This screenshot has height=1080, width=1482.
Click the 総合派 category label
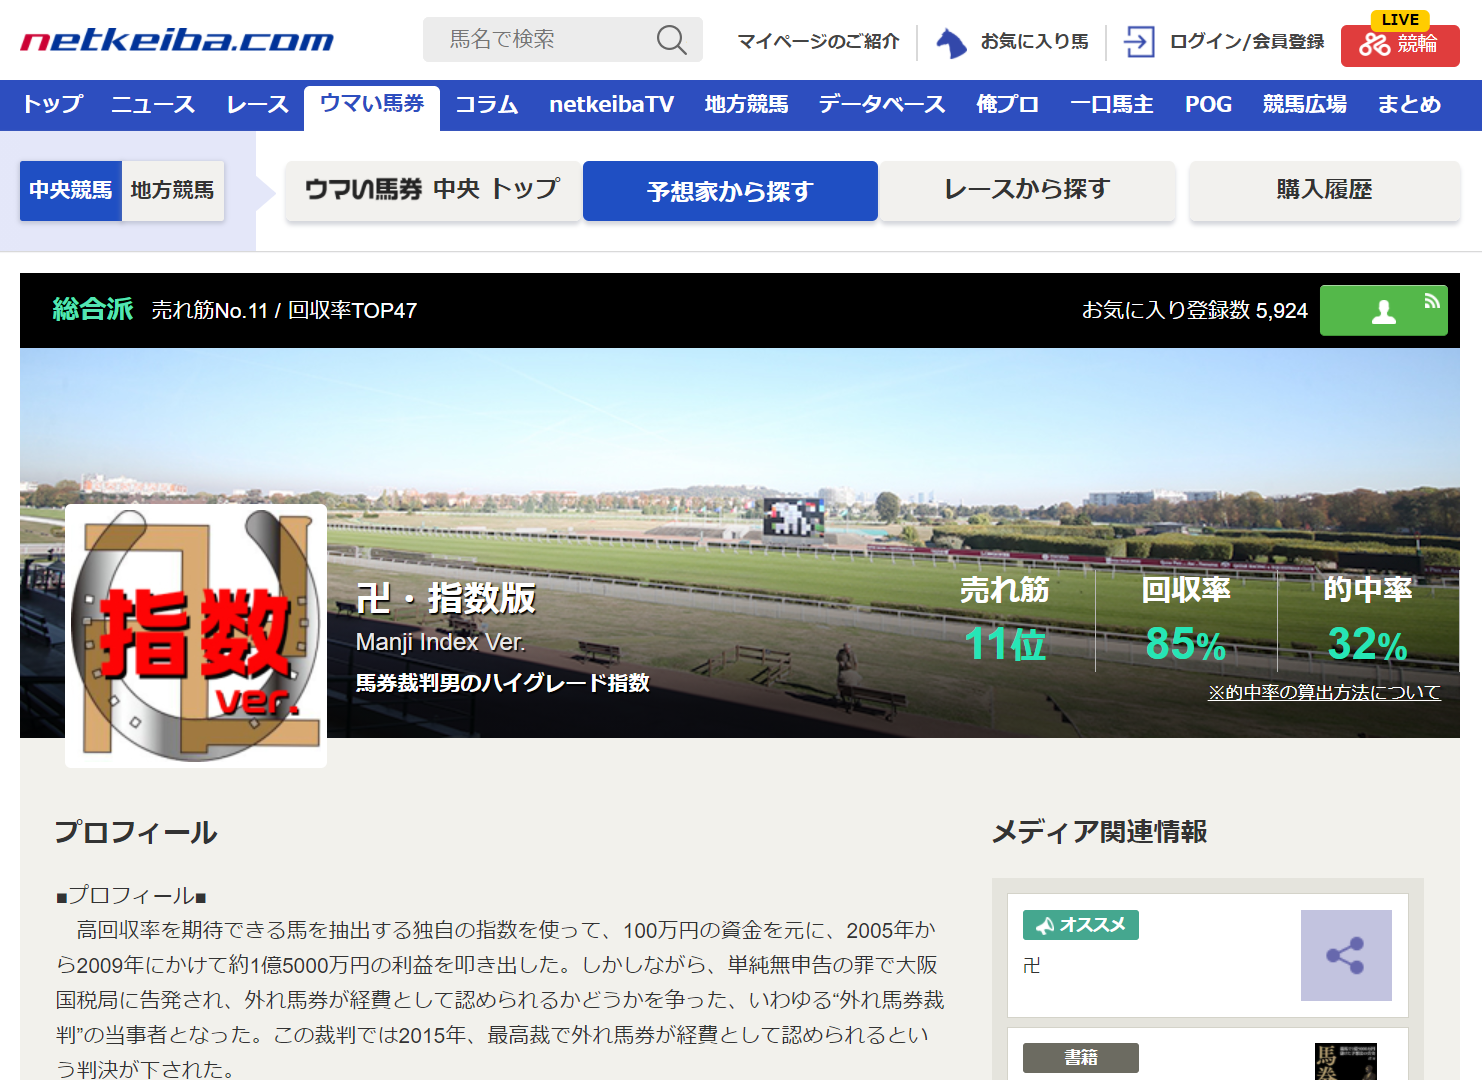pyautogui.click(x=92, y=310)
